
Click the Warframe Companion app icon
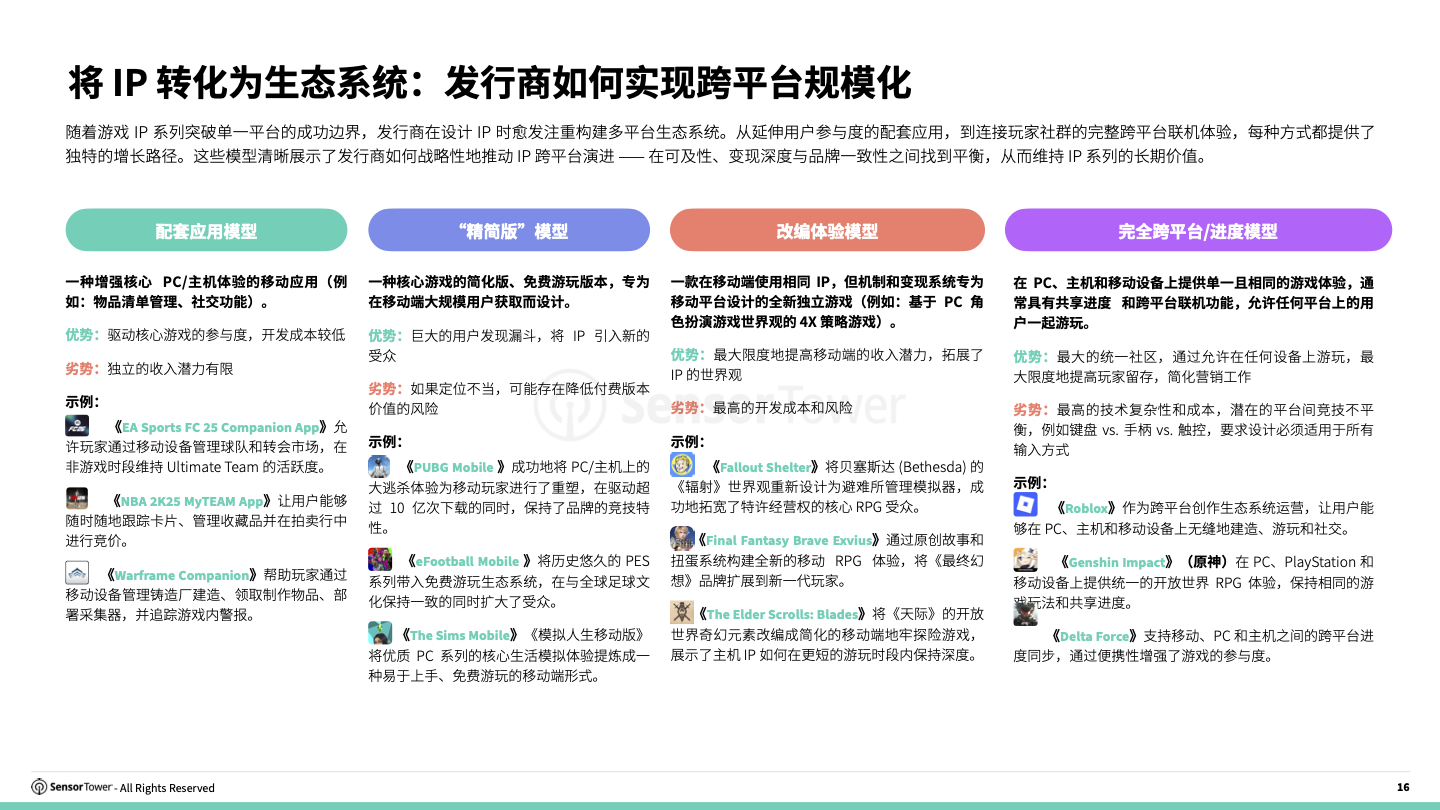pos(78,573)
